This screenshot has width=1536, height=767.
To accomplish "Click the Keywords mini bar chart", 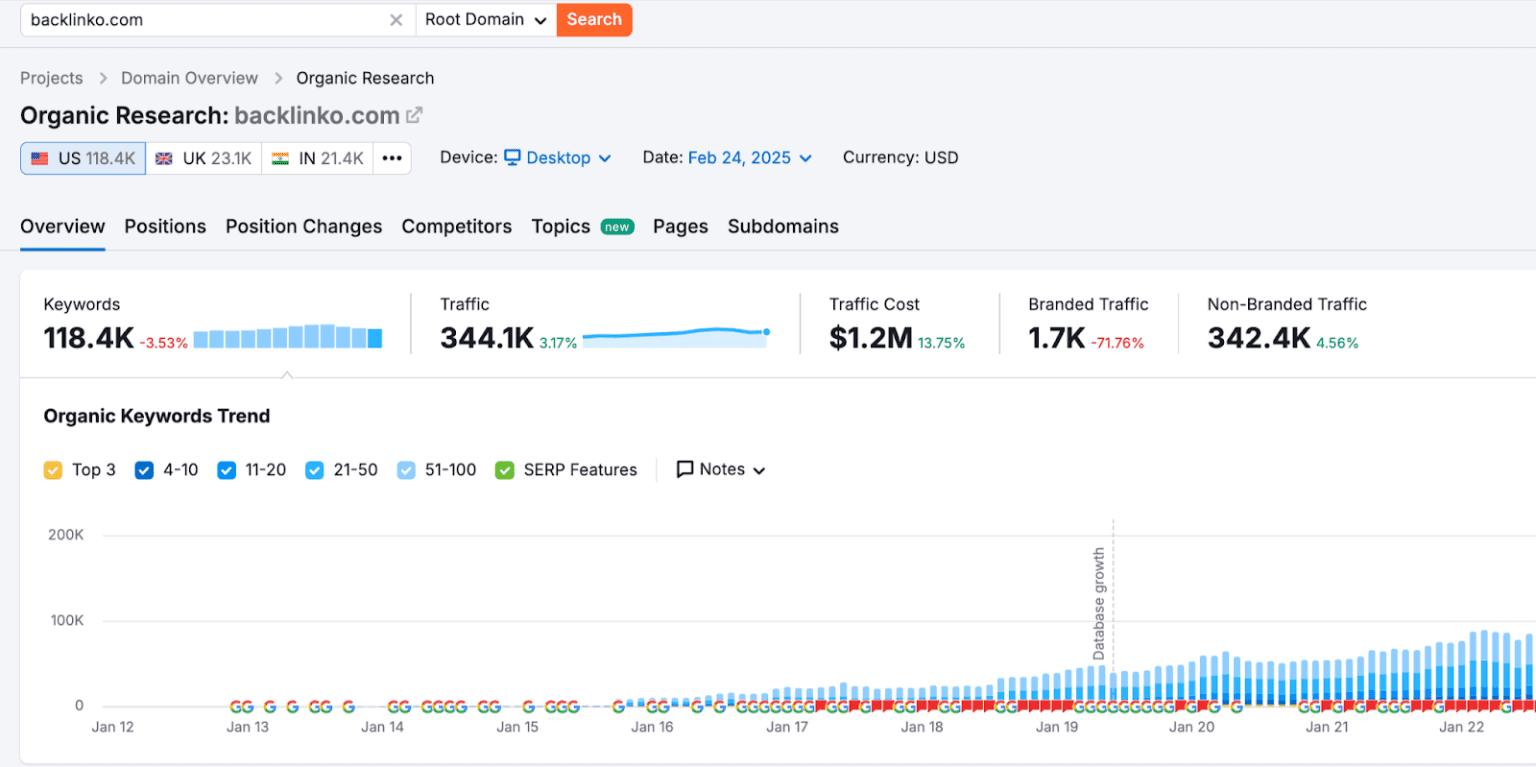I will point(288,337).
